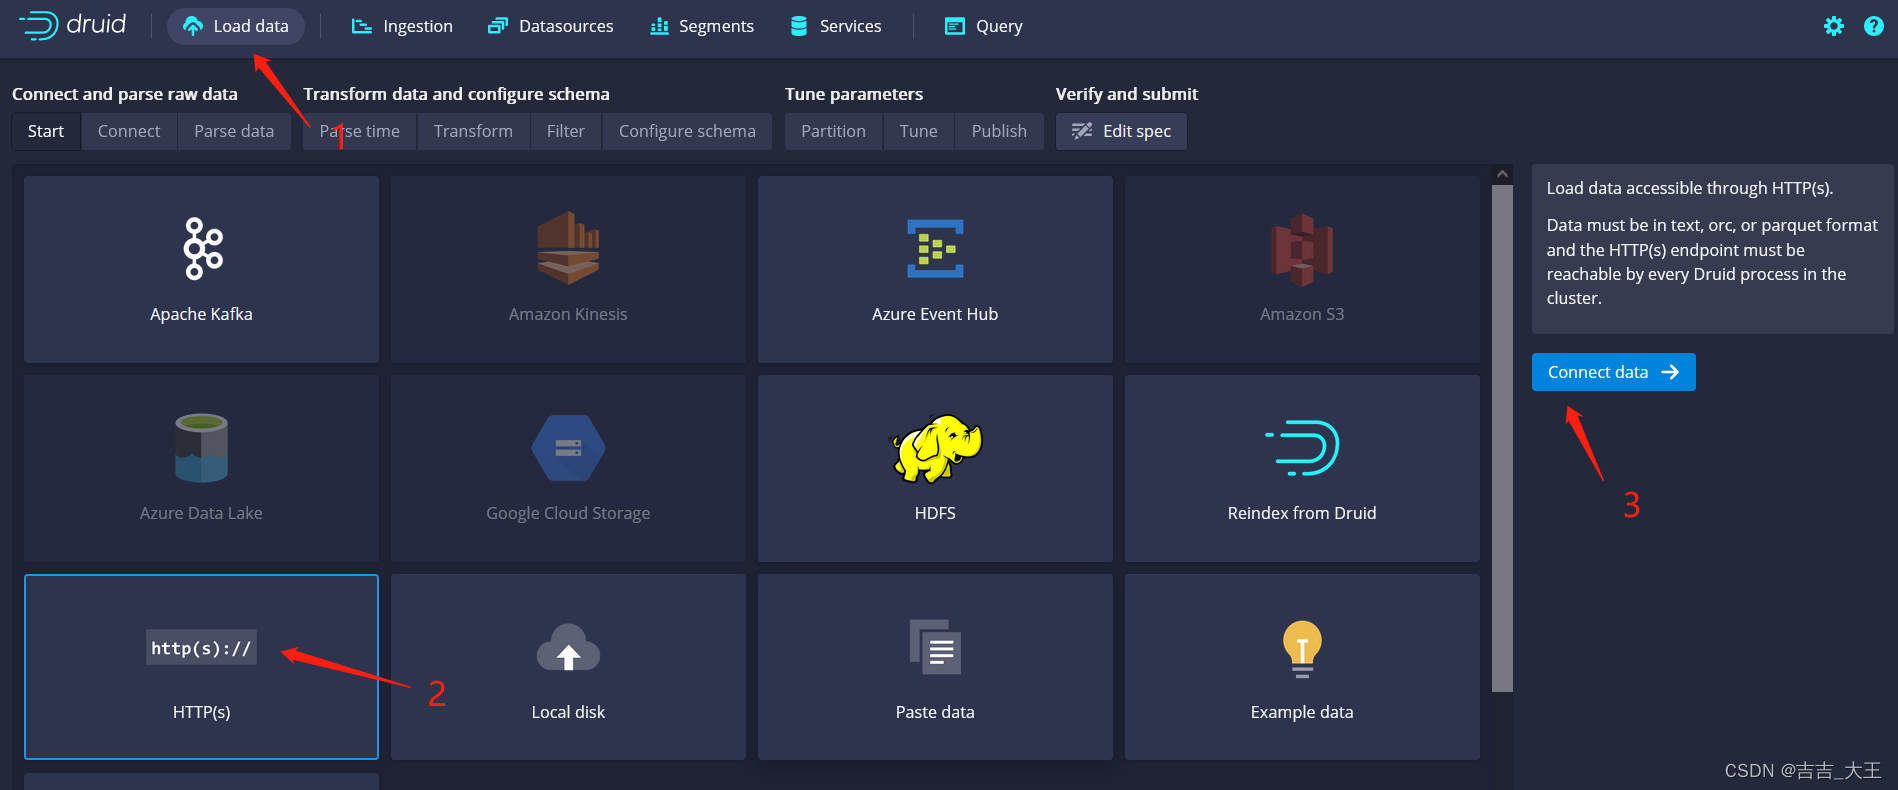Open the settings gear menu

pos(1834,26)
